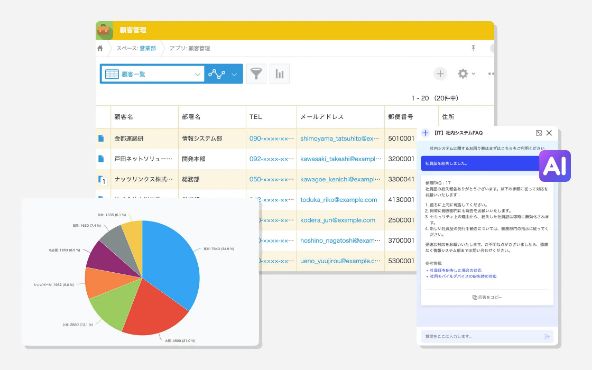Click the hoshino_nagatoshi email link
Image resolution: width=592 pixels, height=370 pixels.
tap(341, 240)
